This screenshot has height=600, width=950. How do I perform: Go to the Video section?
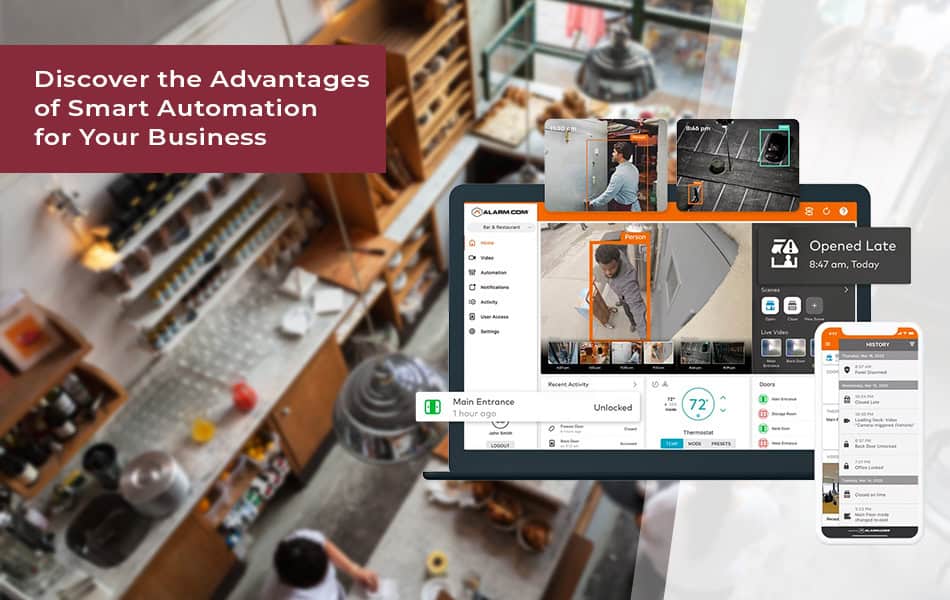coord(486,257)
